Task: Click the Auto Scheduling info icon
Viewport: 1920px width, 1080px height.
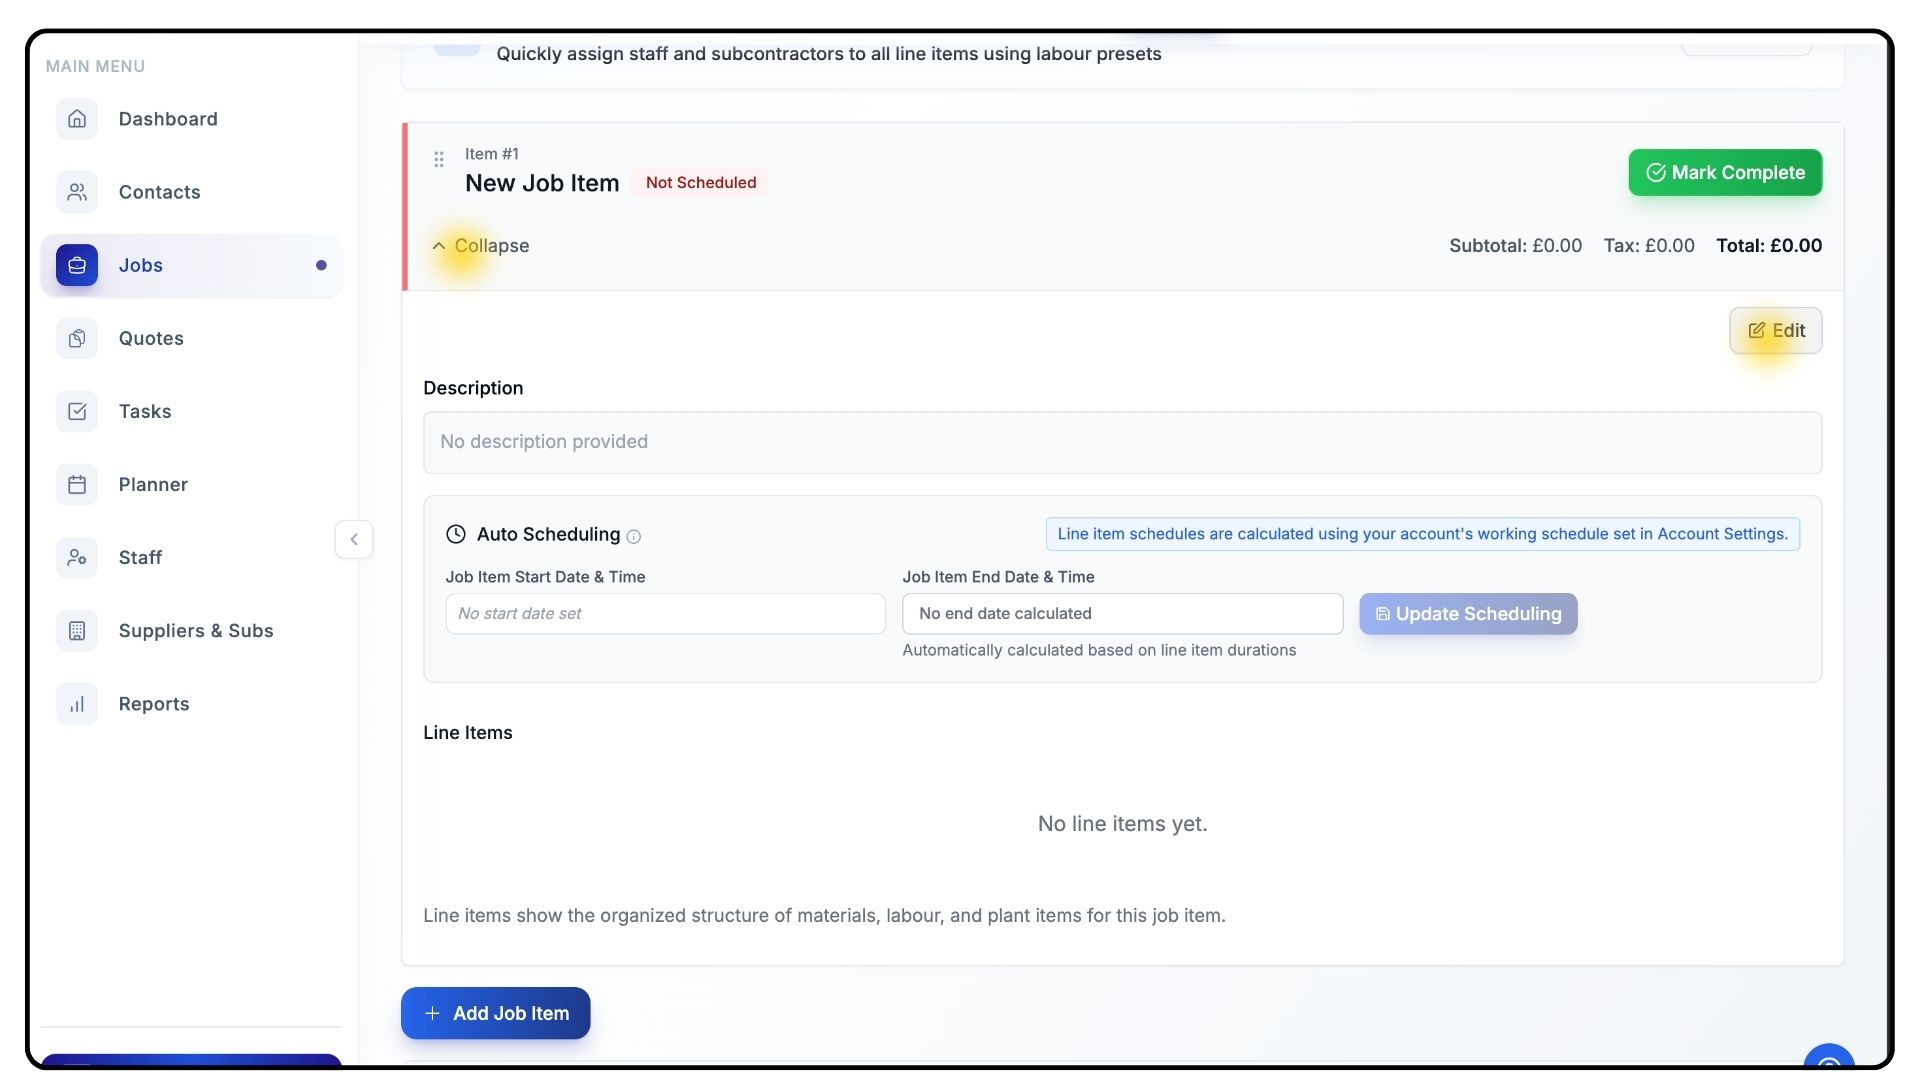Action: point(633,537)
